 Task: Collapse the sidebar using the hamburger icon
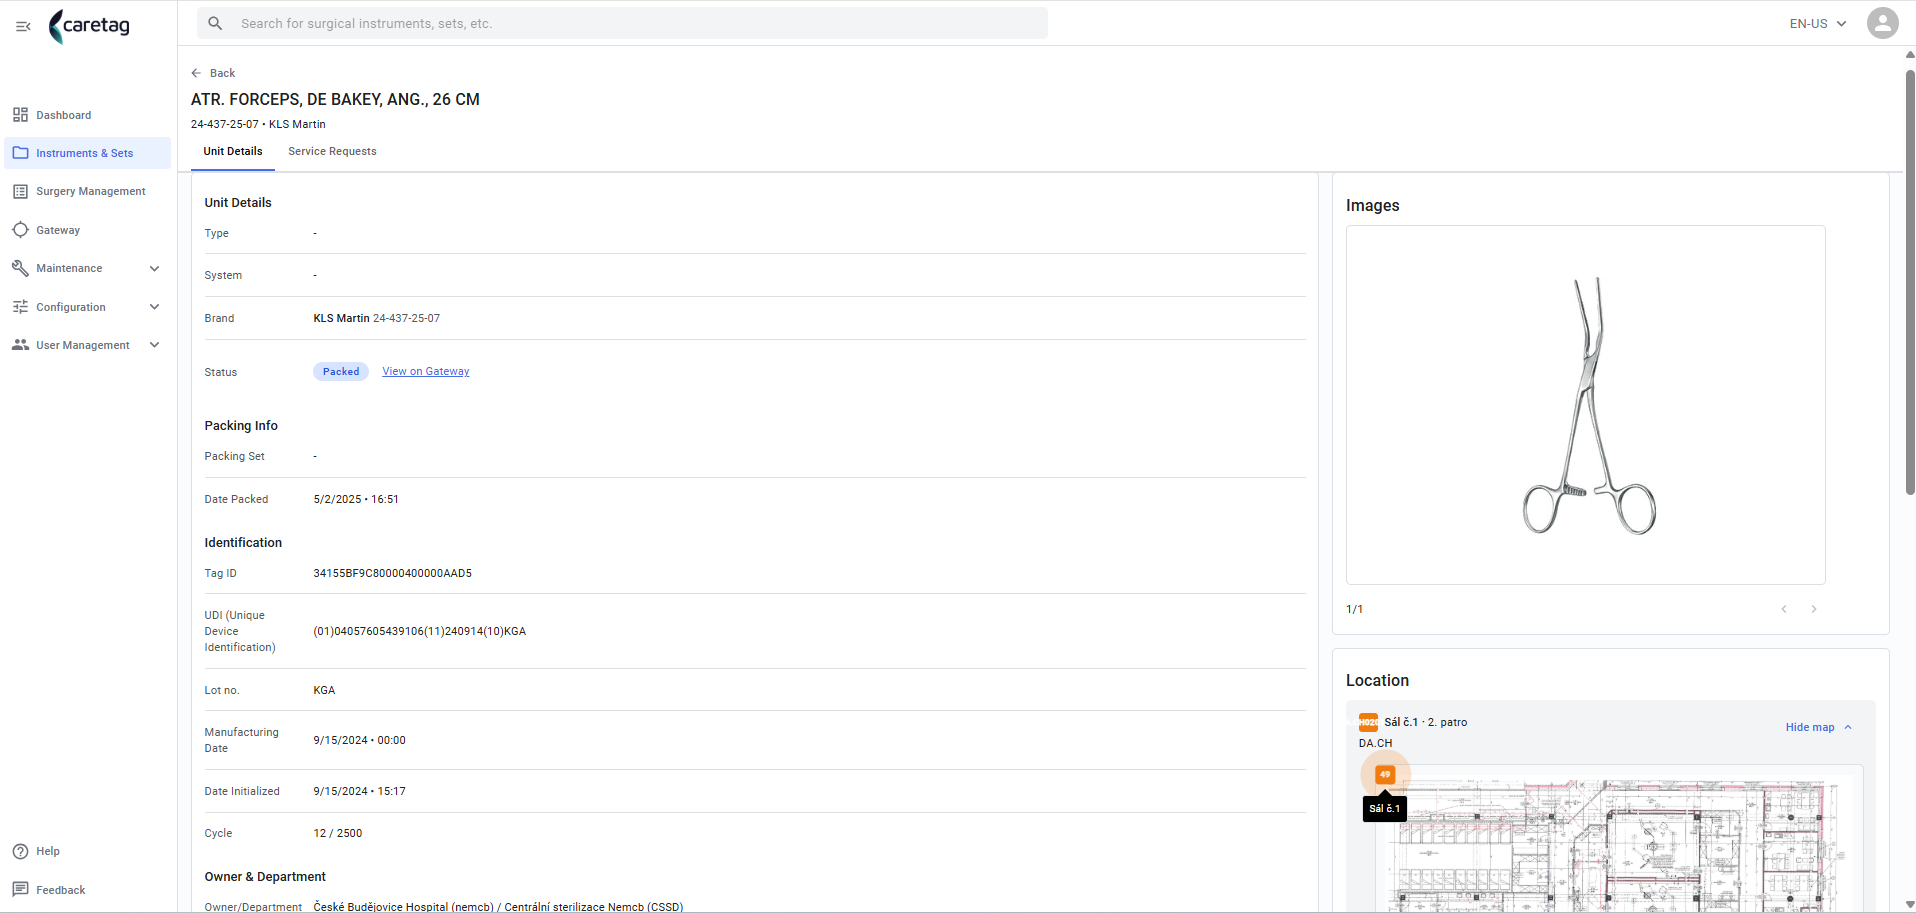23,26
